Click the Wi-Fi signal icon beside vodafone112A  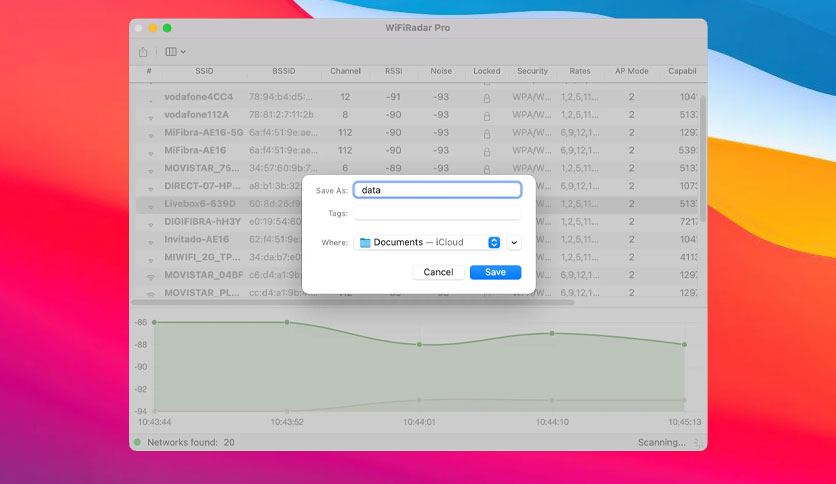point(151,117)
